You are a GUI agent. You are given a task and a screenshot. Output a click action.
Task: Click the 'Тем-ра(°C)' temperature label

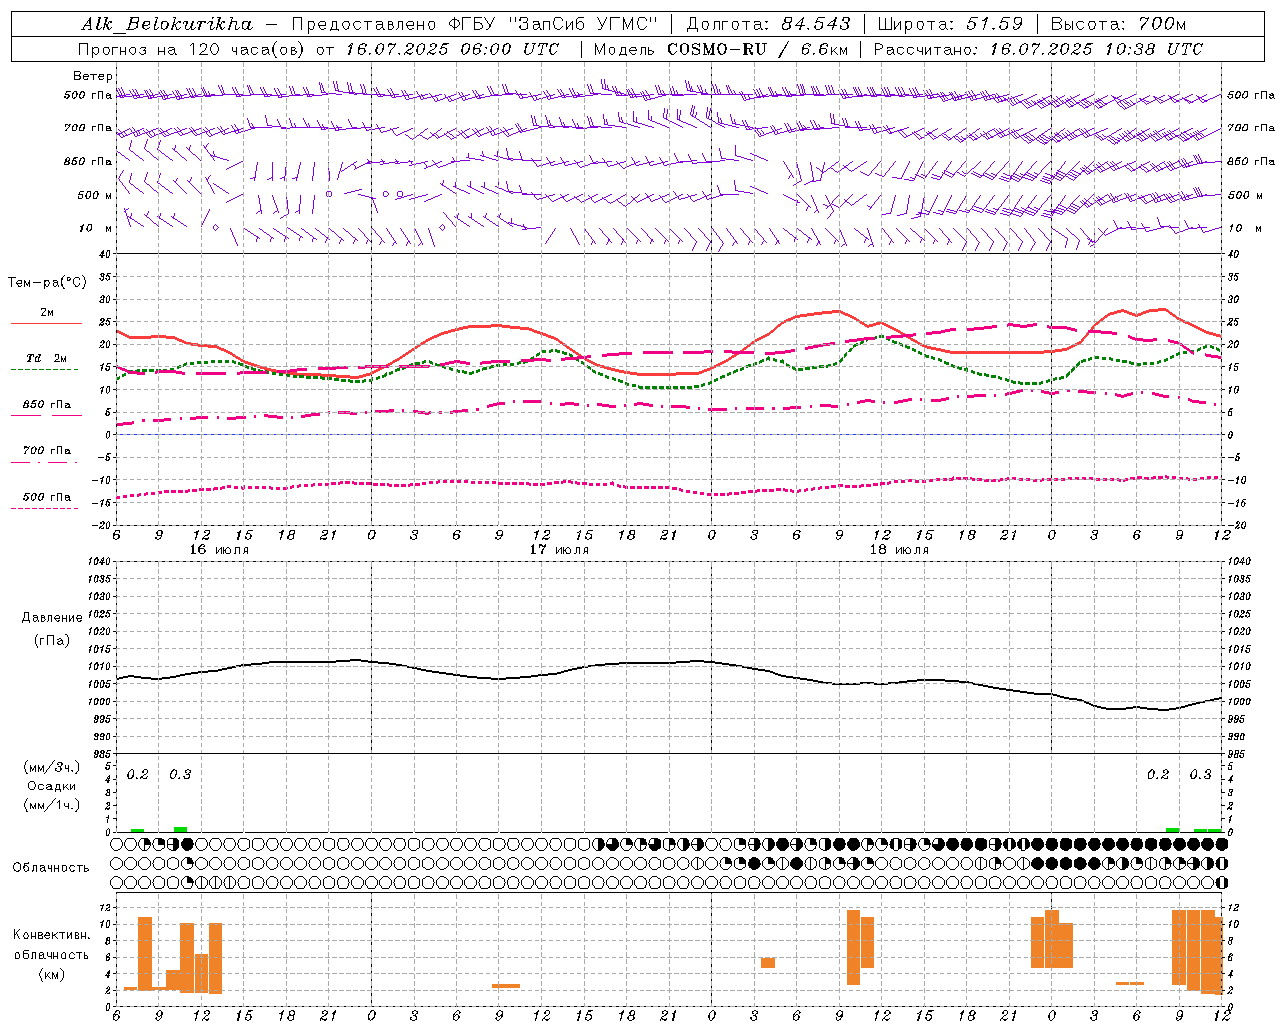[47, 283]
